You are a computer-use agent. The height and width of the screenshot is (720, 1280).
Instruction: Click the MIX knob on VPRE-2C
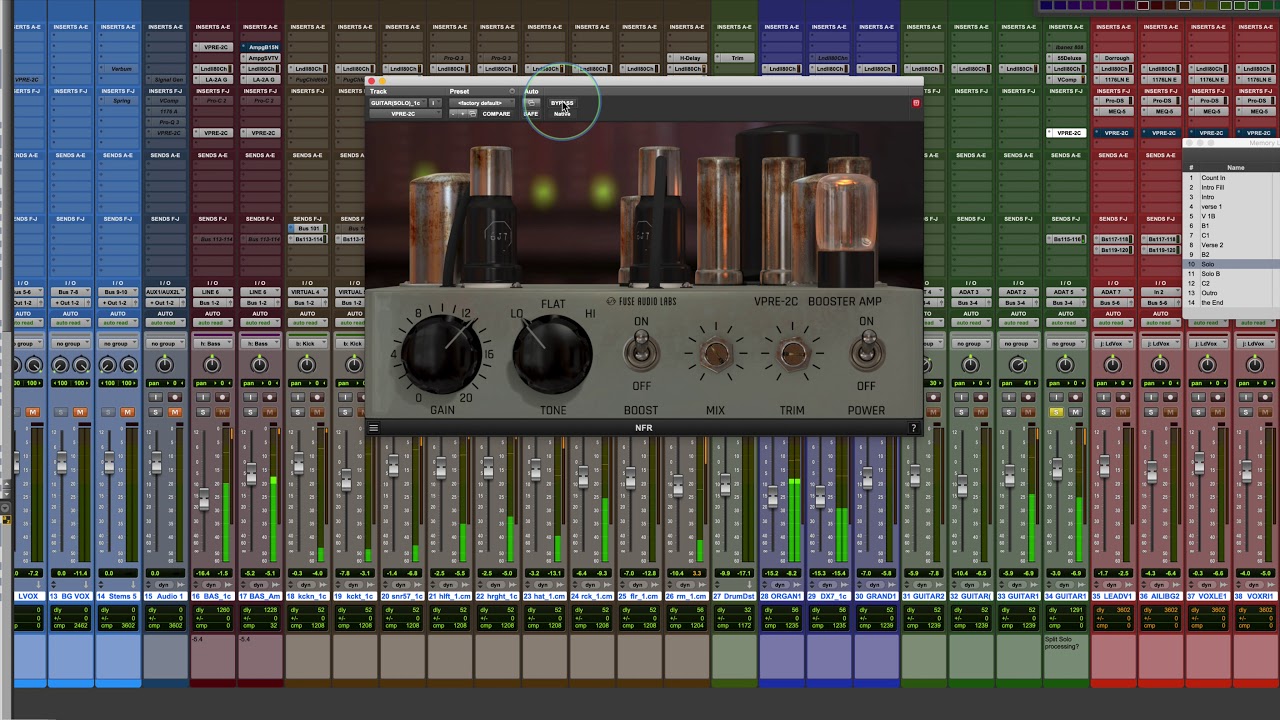click(x=715, y=354)
